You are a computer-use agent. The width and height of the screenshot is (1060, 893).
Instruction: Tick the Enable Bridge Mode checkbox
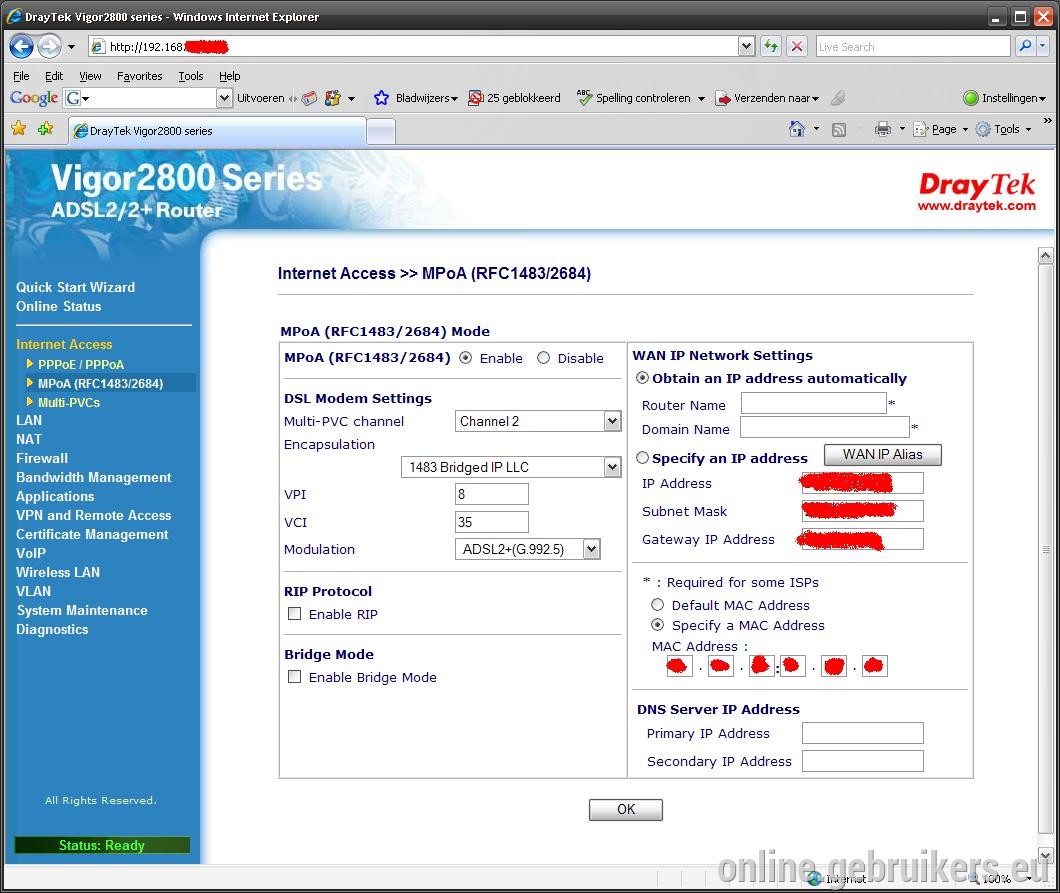pyautogui.click(x=294, y=677)
